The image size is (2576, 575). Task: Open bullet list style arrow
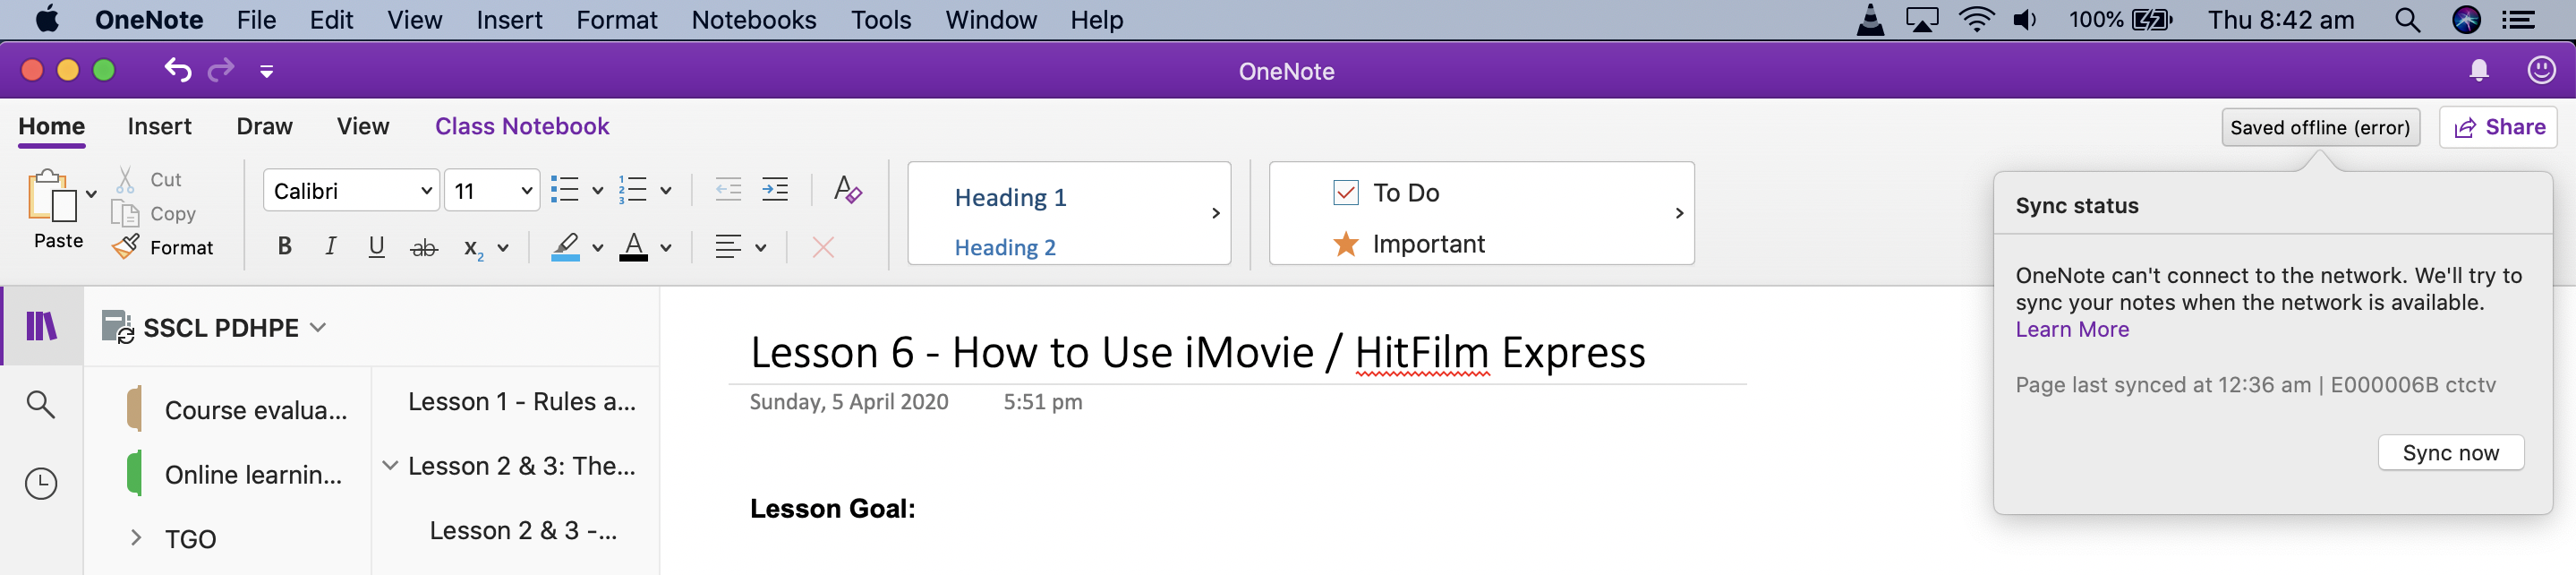pyautogui.click(x=597, y=191)
